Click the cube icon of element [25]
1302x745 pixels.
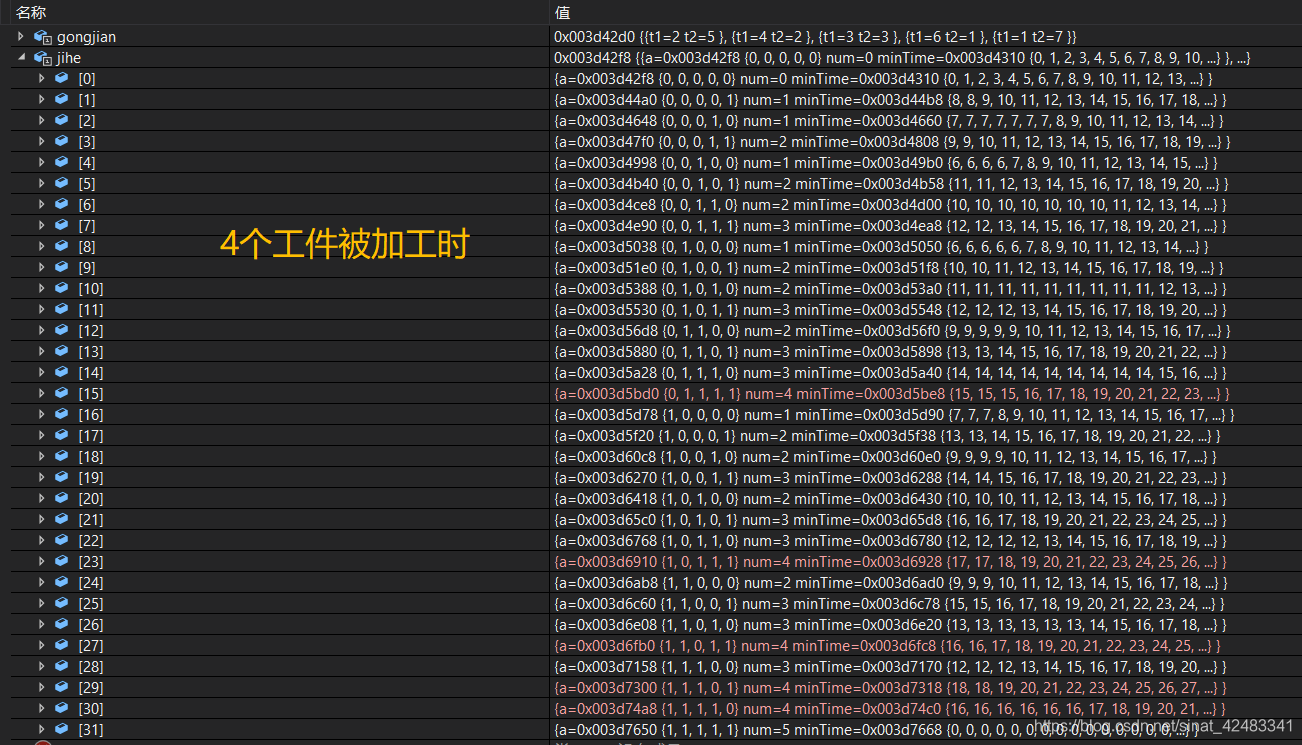click(x=61, y=603)
